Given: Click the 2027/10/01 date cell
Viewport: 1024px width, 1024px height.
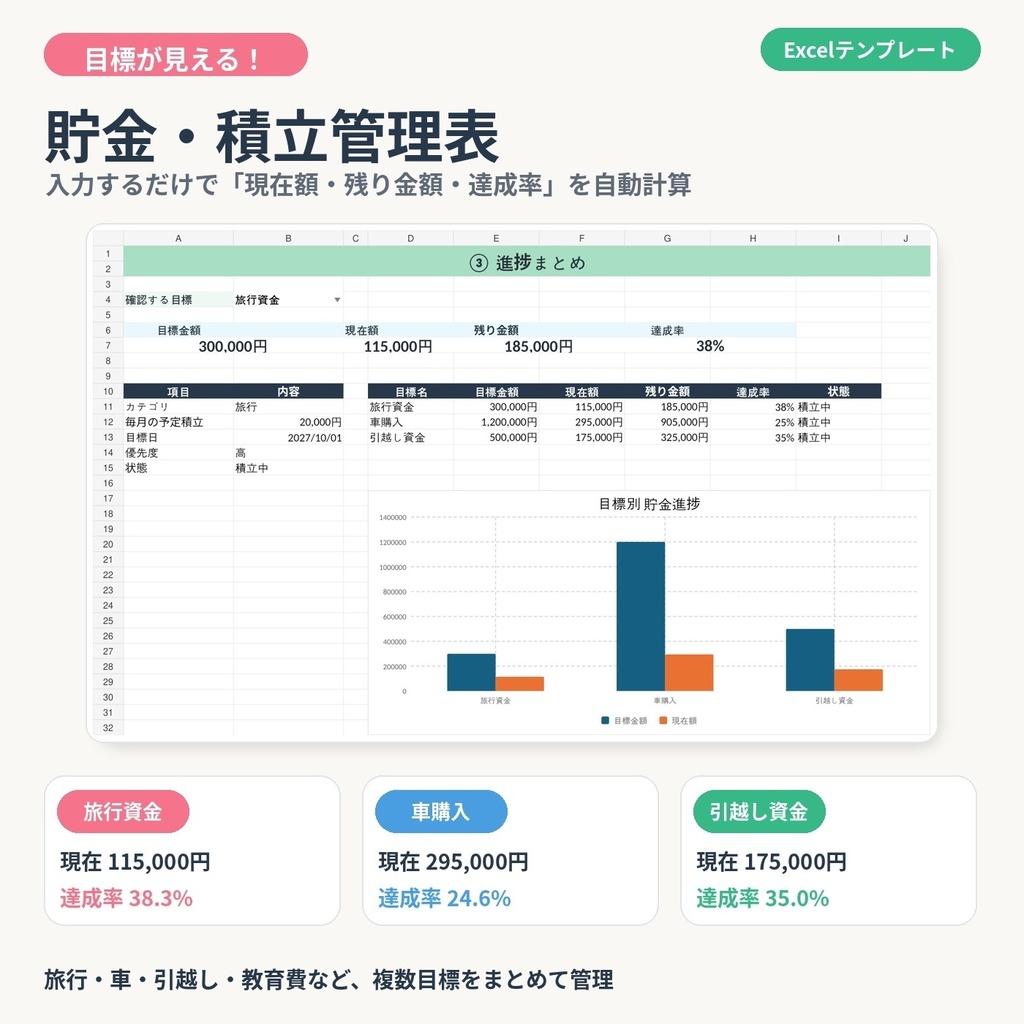Looking at the screenshot, I should (288, 438).
